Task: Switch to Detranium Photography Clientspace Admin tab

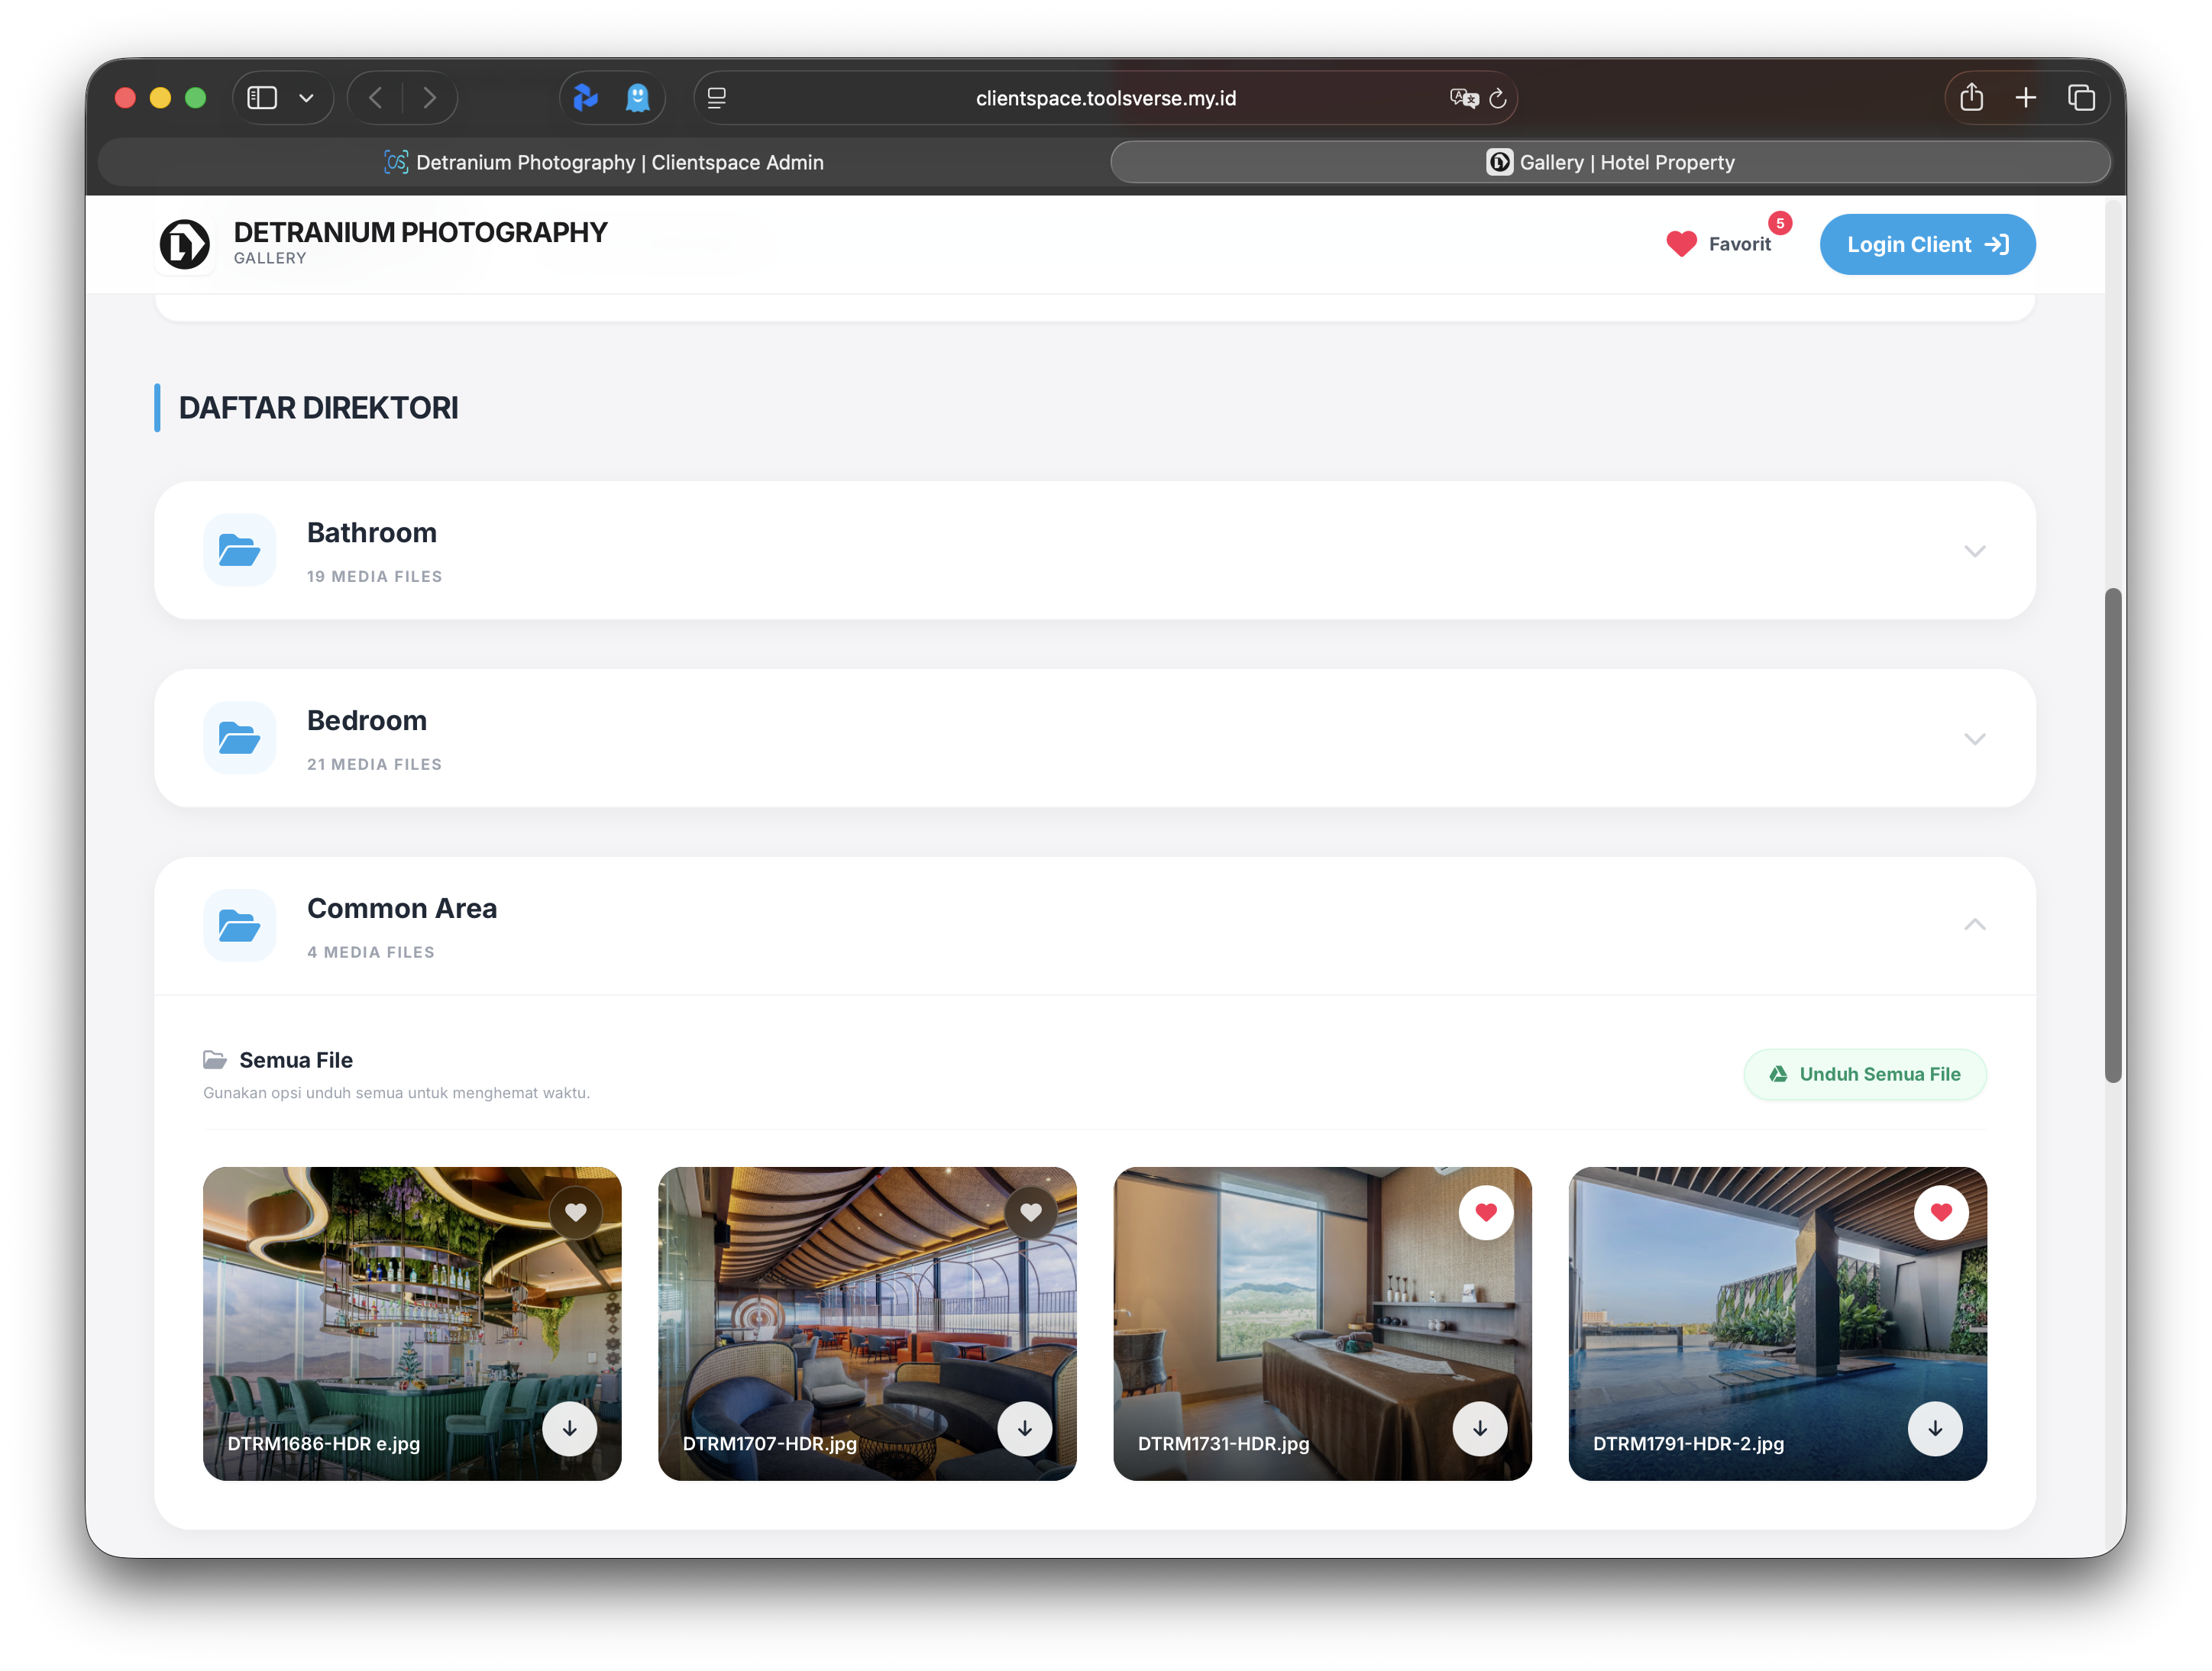Action: click(x=604, y=162)
